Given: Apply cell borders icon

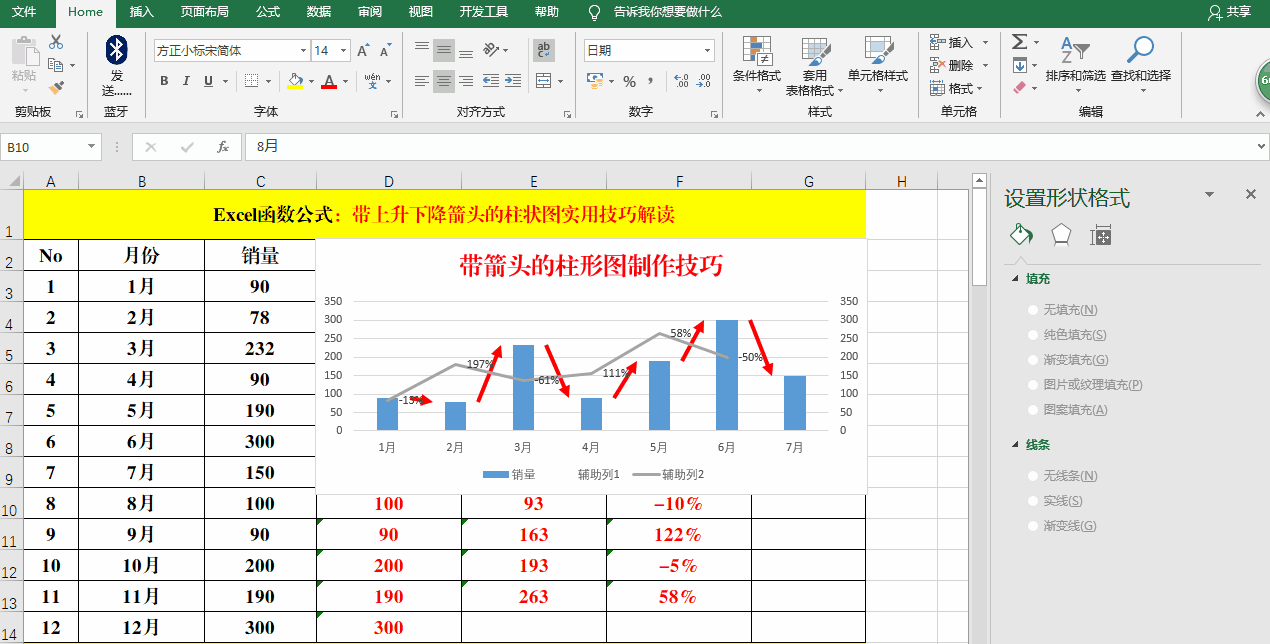Looking at the screenshot, I should click(252, 81).
